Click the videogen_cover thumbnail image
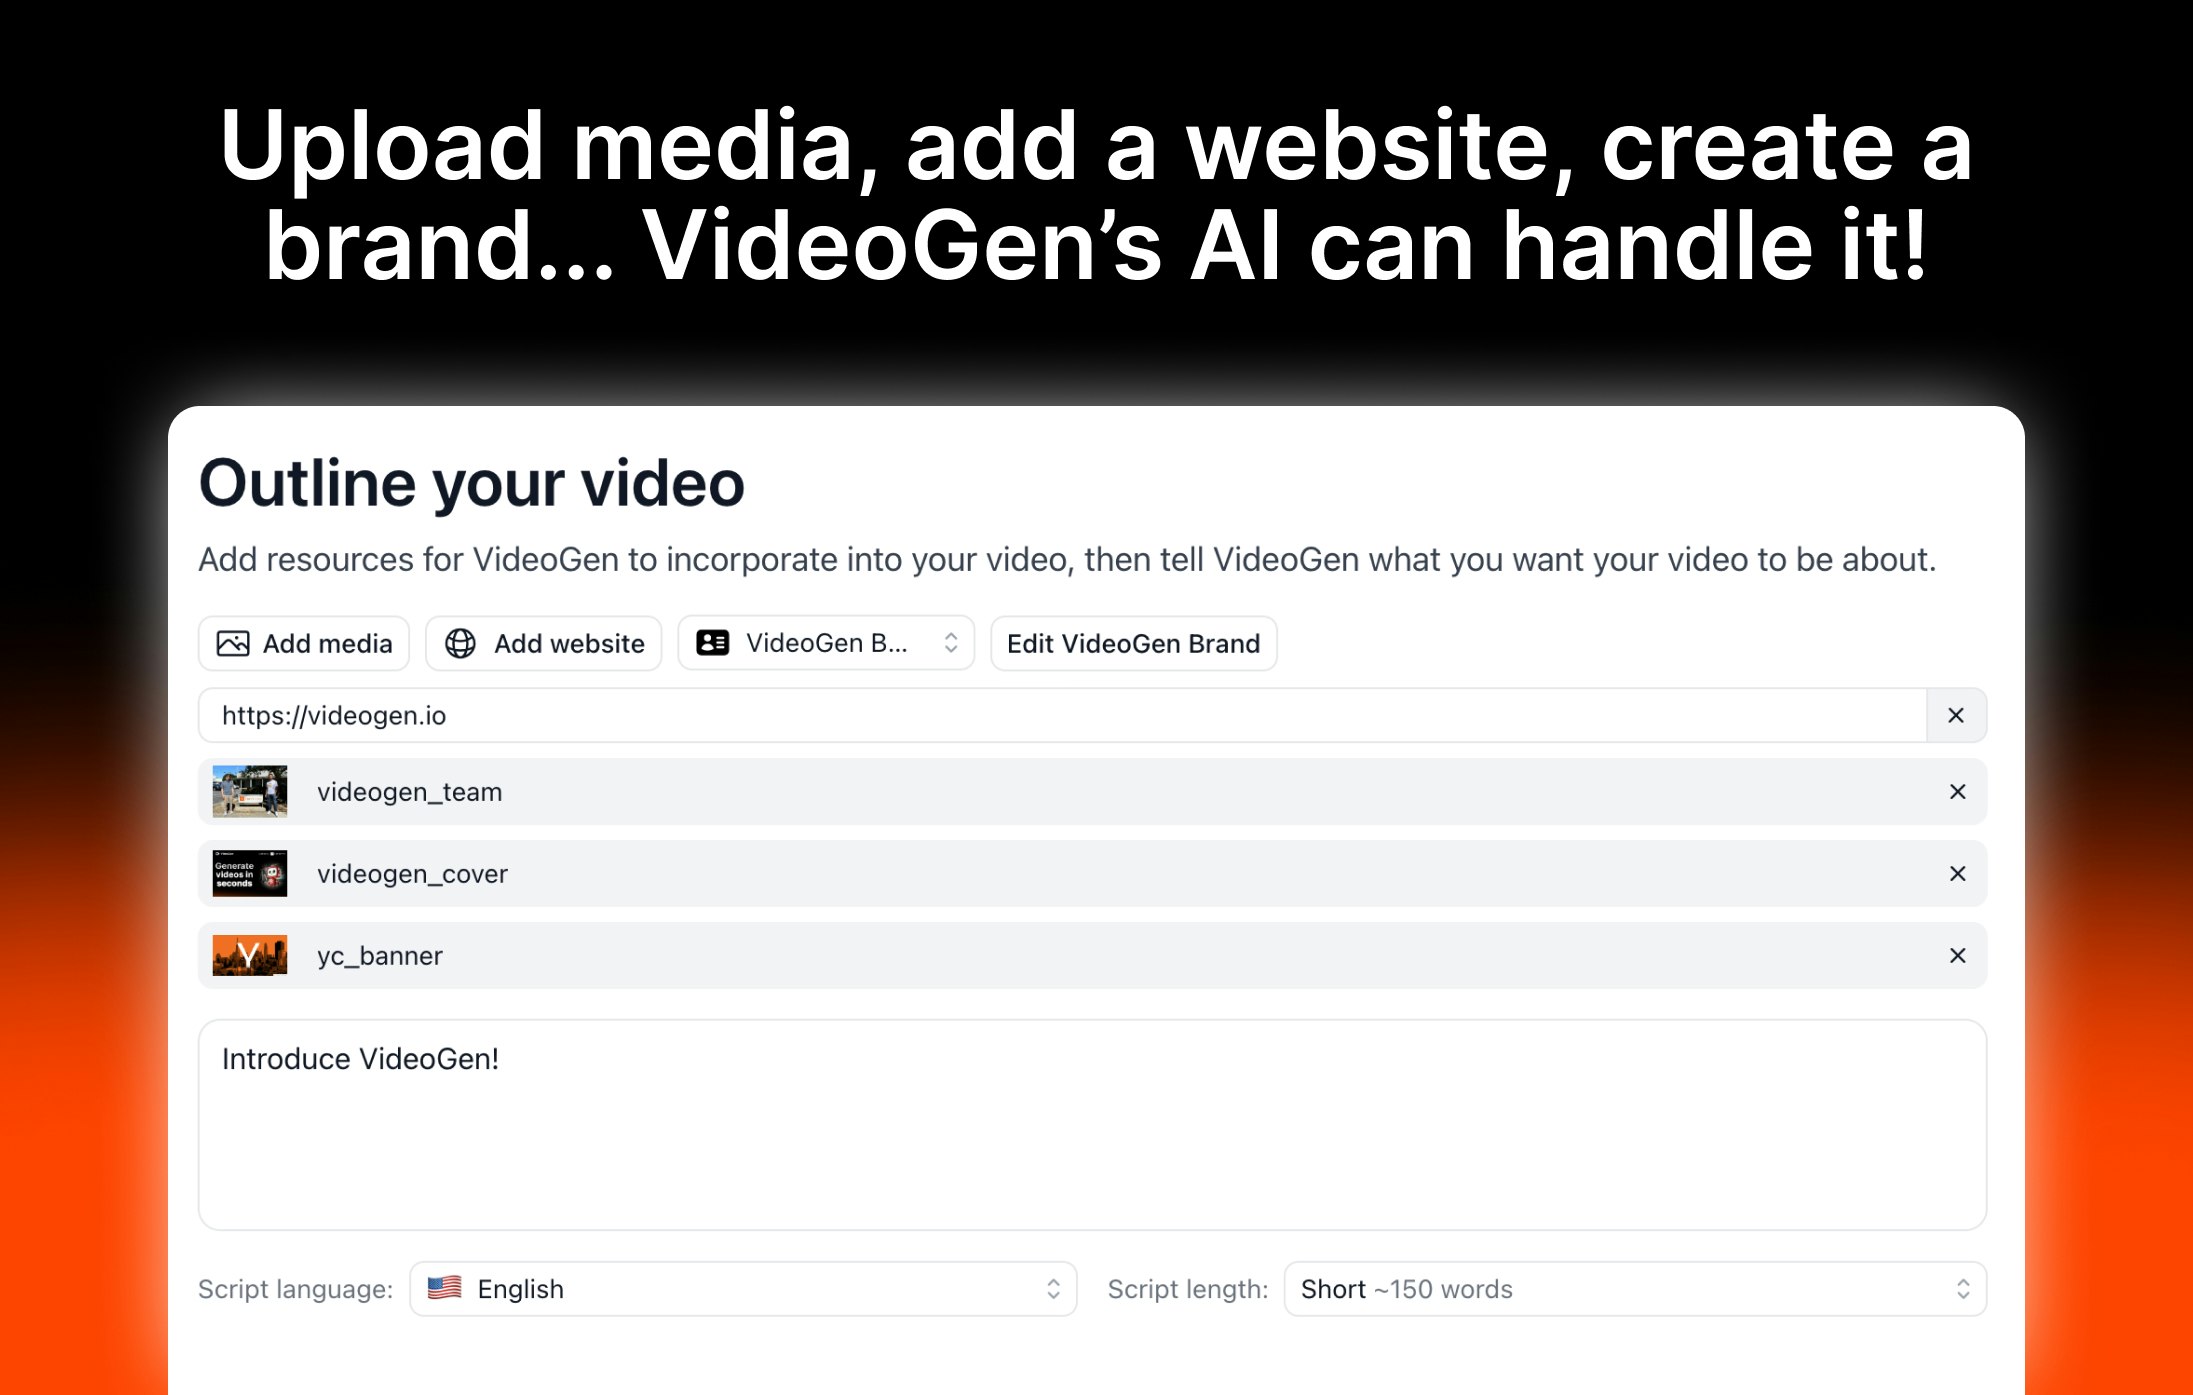2193x1395 pixels. 250,874
